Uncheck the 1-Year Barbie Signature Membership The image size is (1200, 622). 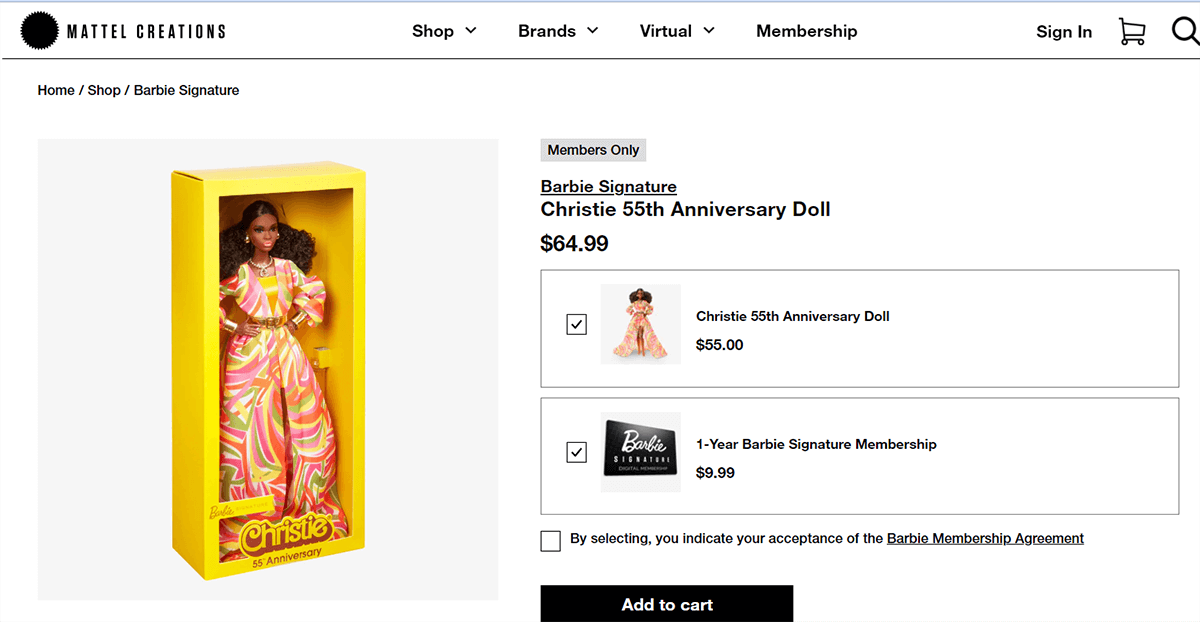pos(576,451)
